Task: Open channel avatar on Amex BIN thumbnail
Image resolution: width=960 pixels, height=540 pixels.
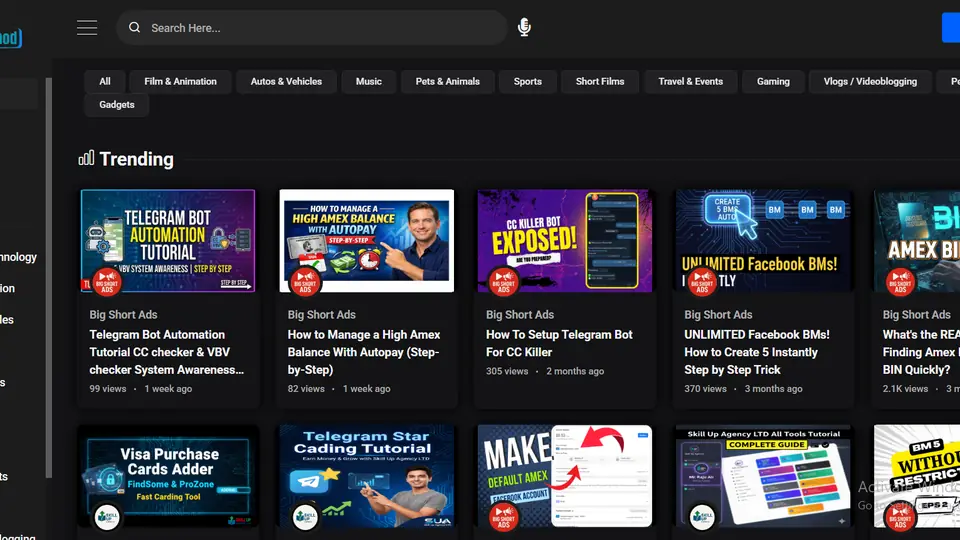Action: (900, 282)
